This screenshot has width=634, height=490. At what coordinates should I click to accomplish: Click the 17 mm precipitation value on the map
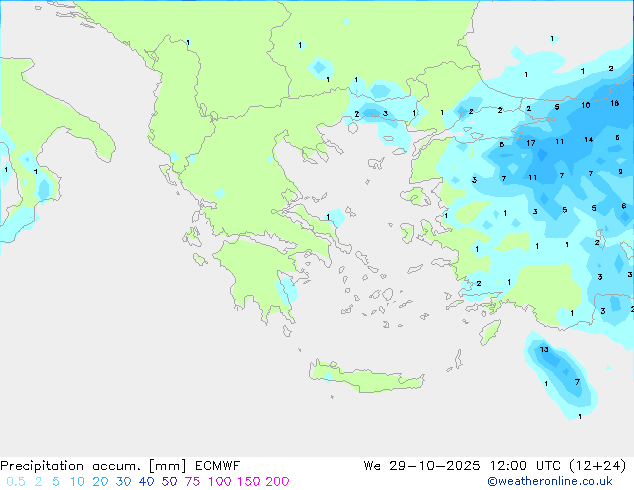(530, 143)
